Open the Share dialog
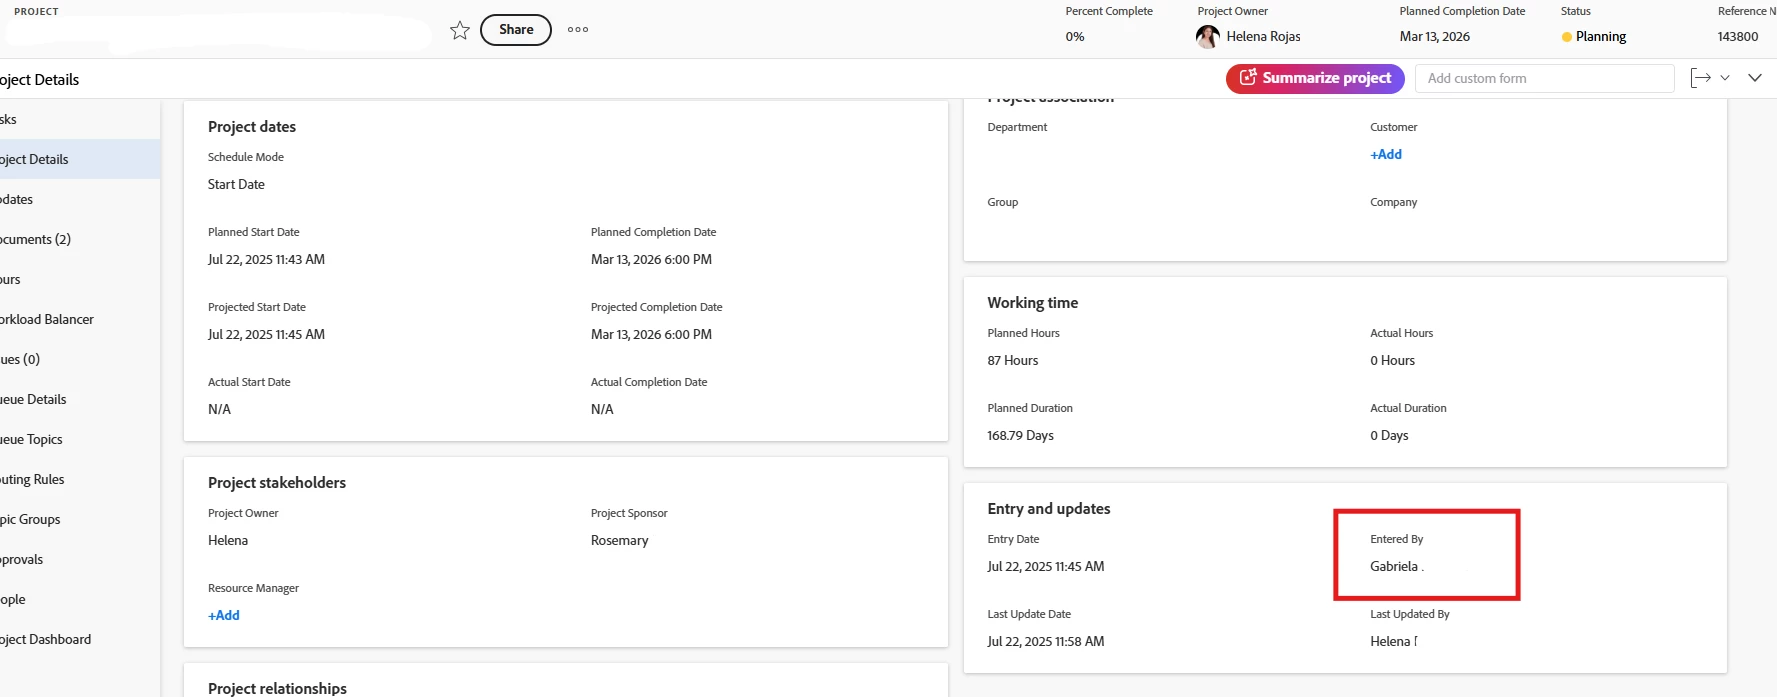This screenshot has width=1777, height=697. coord(516,30)
